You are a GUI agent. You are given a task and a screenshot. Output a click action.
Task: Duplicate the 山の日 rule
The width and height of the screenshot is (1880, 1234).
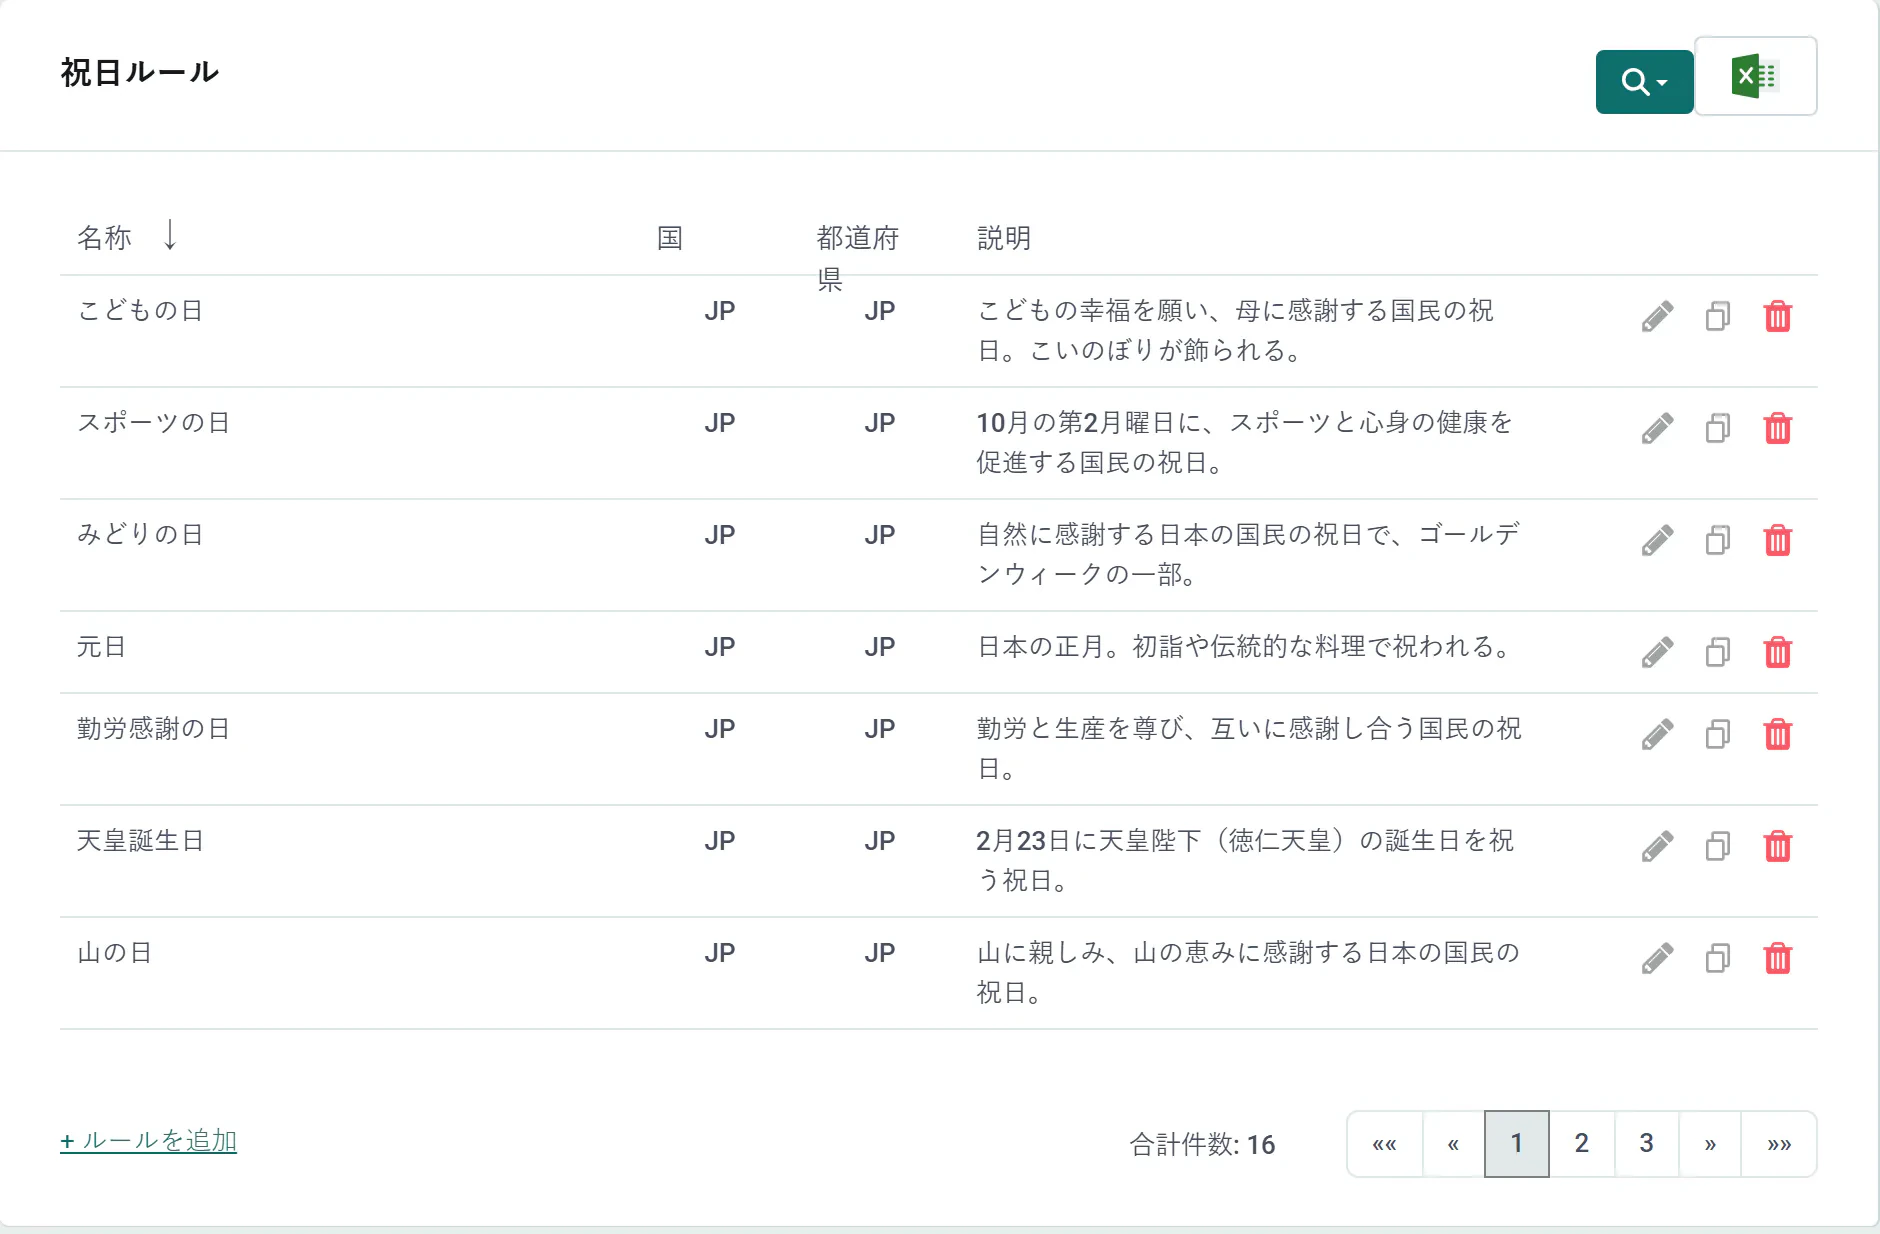(x=1718, y=959)
